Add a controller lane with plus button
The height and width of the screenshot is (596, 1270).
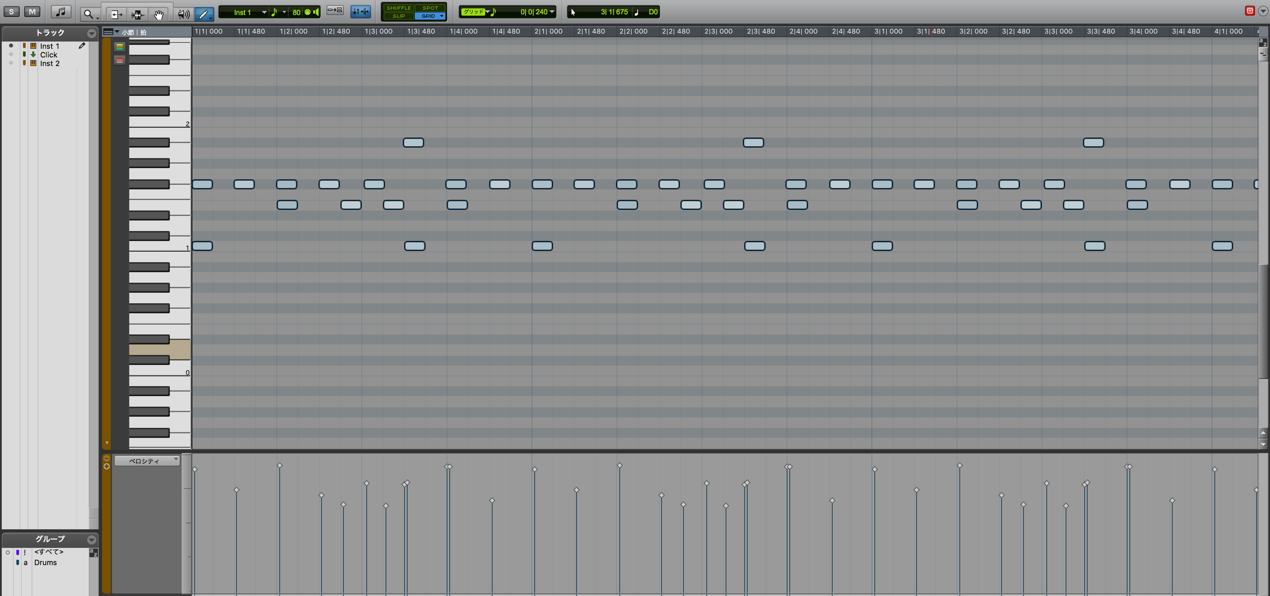107,466
